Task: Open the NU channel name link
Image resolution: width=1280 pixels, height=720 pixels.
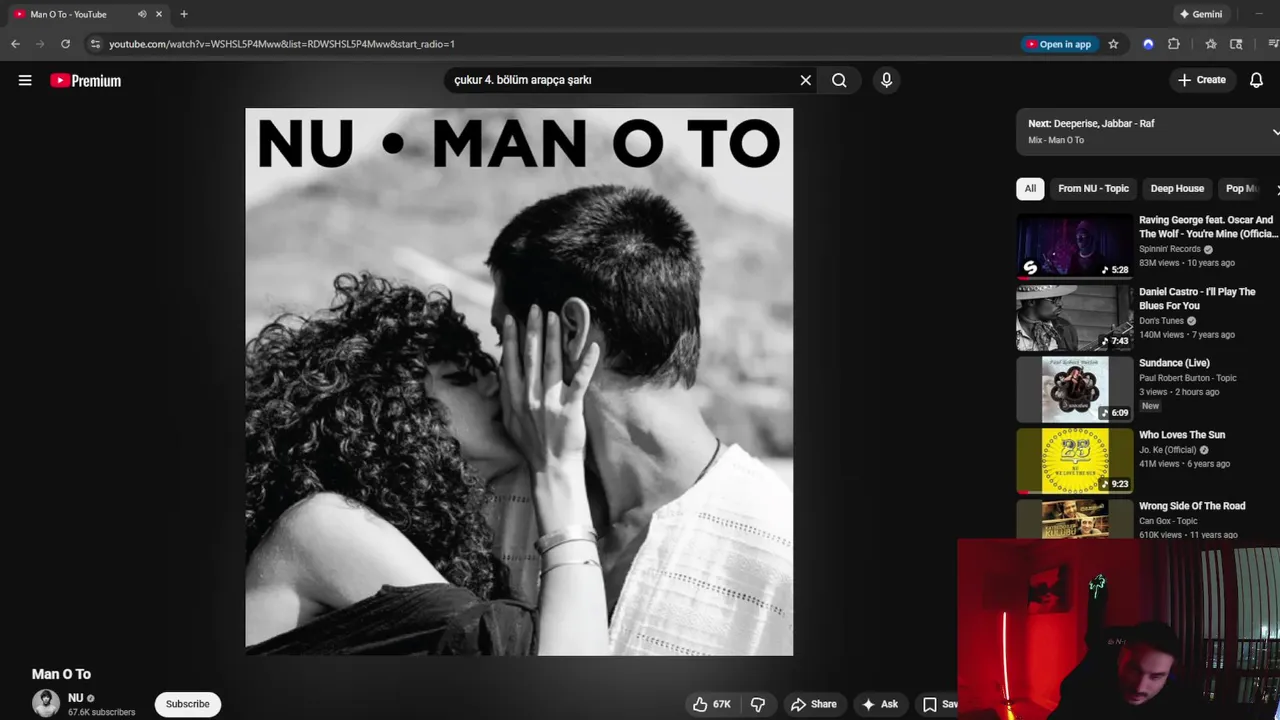Action: coord(76,698)
